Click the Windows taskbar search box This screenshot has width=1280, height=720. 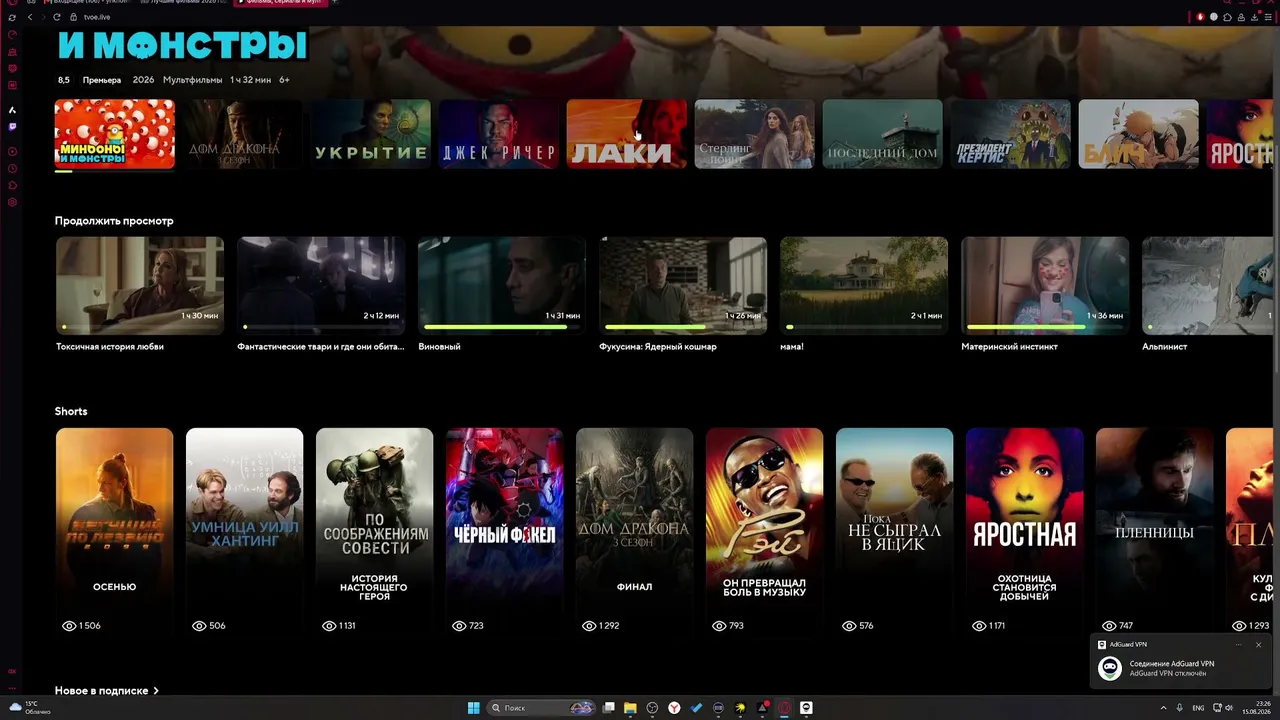click(540, 708)
